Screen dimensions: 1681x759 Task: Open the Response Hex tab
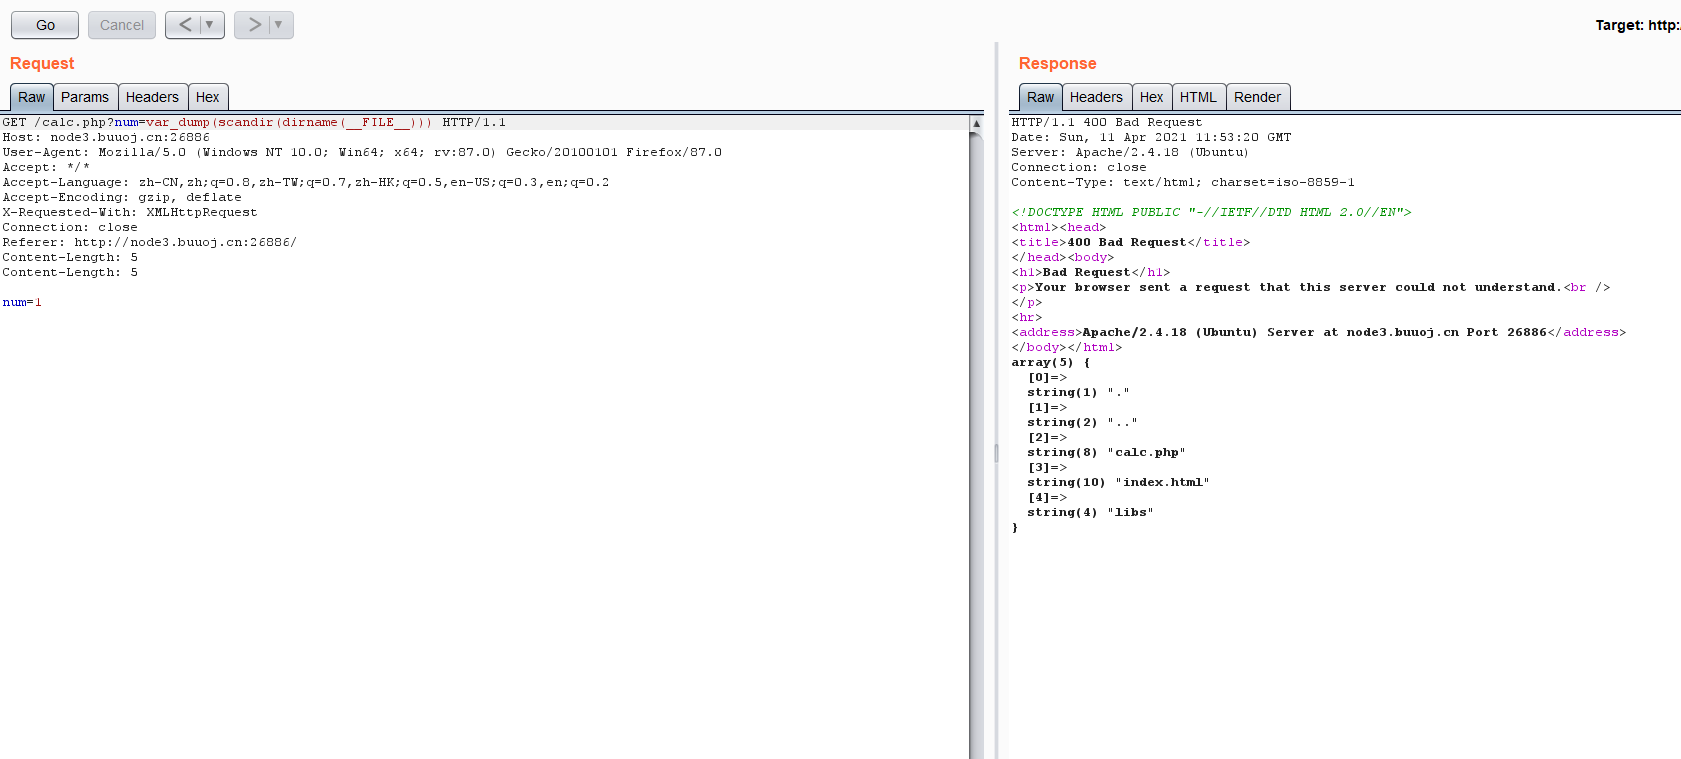click(x=1152, y=97)
